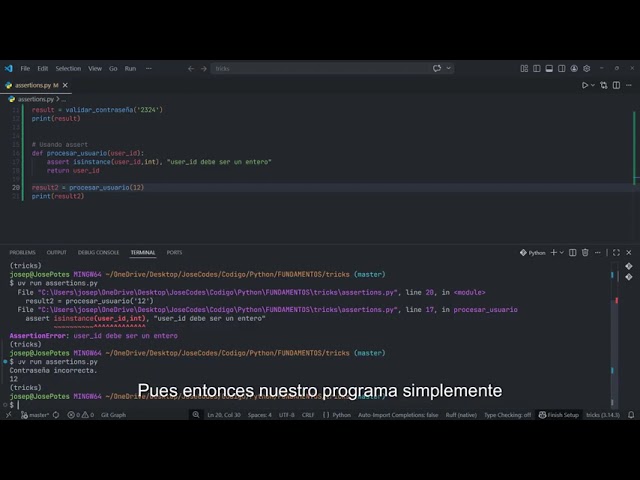Open terminal panel More Actions ellipsis
This screenshot has width=640, height=480.
click(x=598, y=253)
